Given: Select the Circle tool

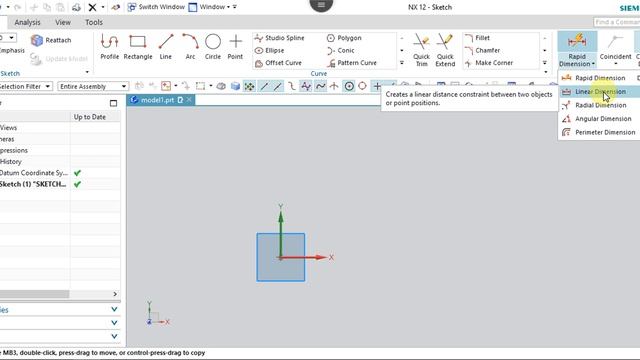Looking at the screenshot, I should (213, 47).
